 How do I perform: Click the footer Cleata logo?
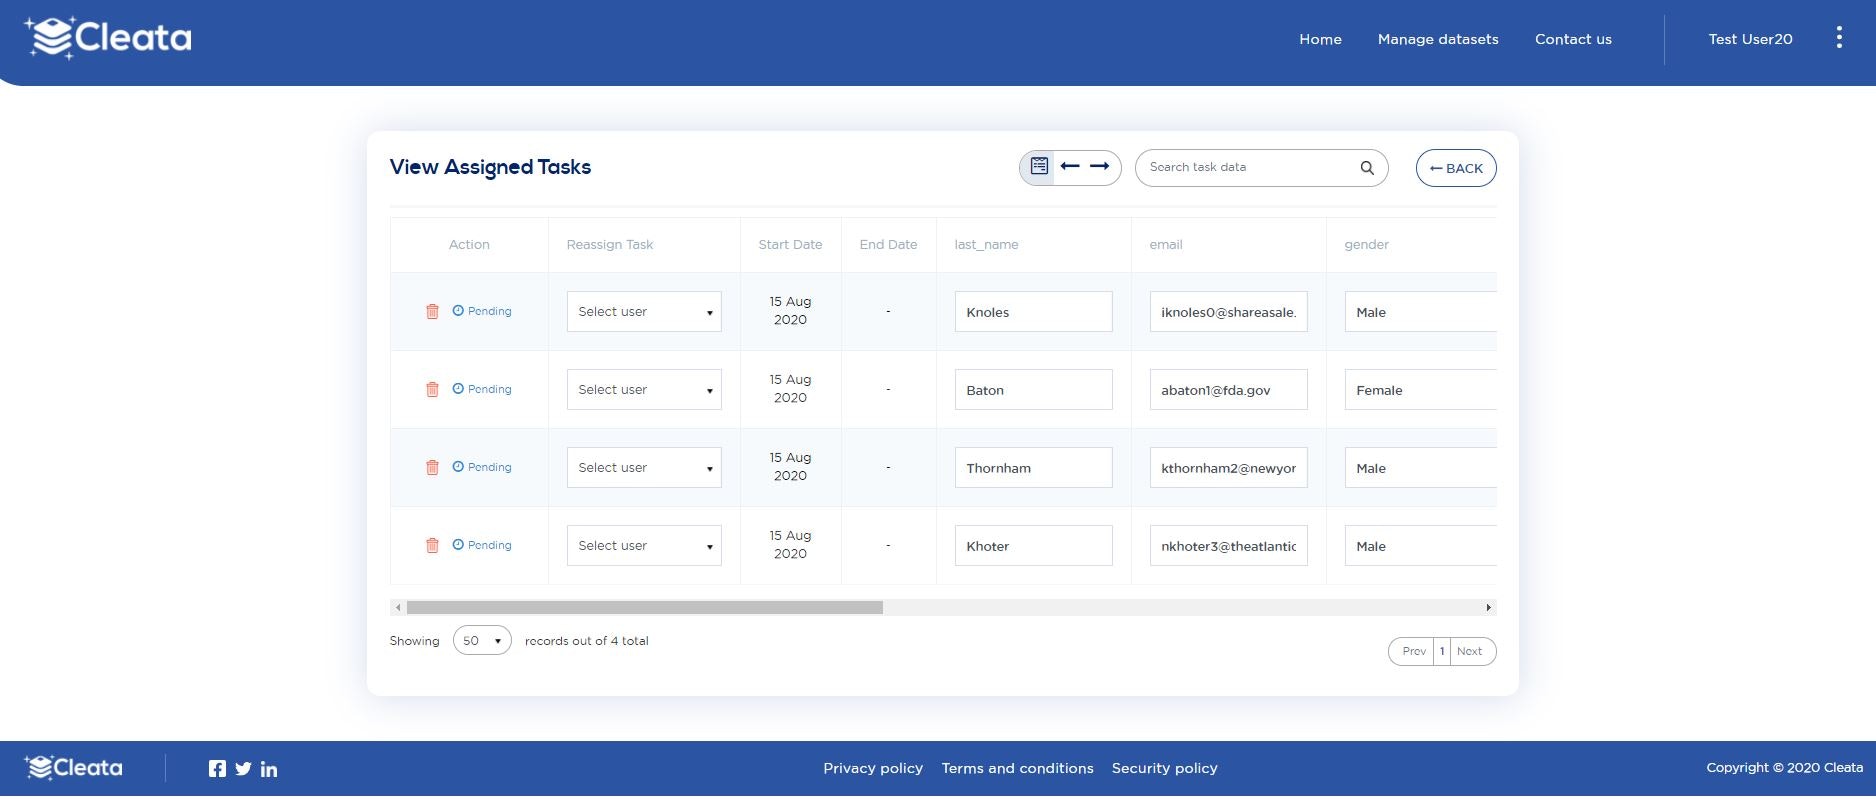click(x=74, y=768)
